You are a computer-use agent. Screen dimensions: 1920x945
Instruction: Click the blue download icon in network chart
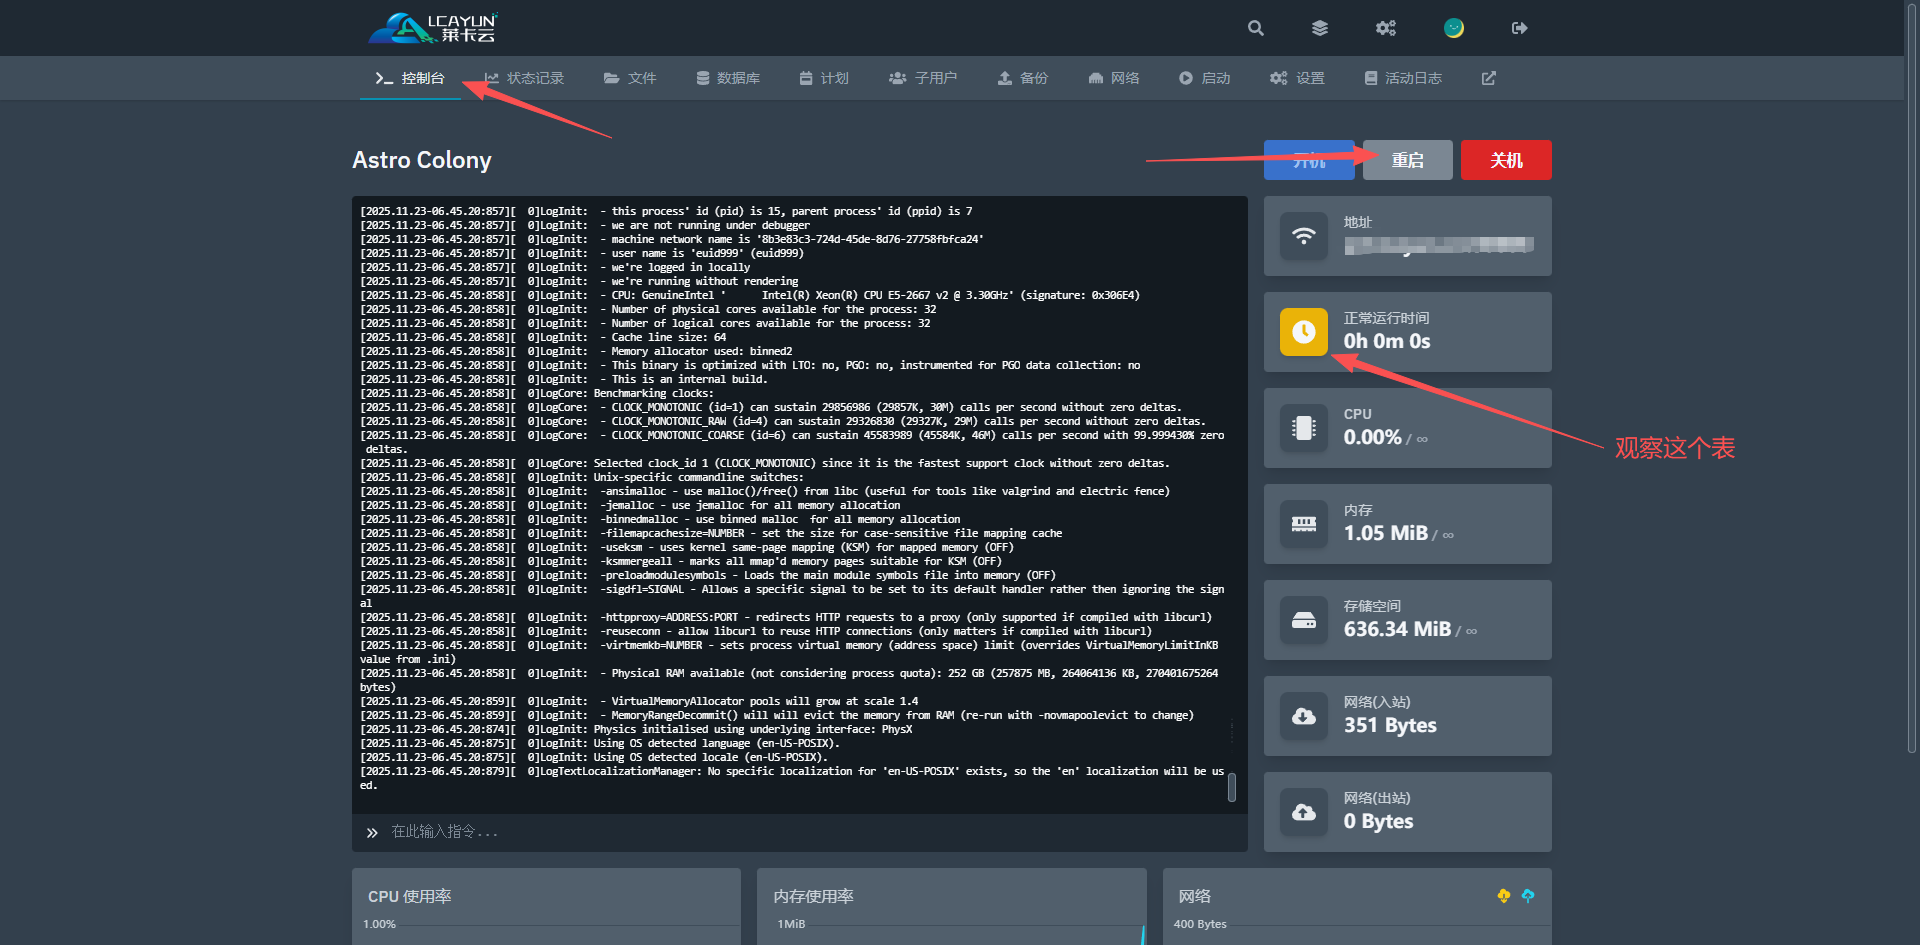coord(1528,896)
